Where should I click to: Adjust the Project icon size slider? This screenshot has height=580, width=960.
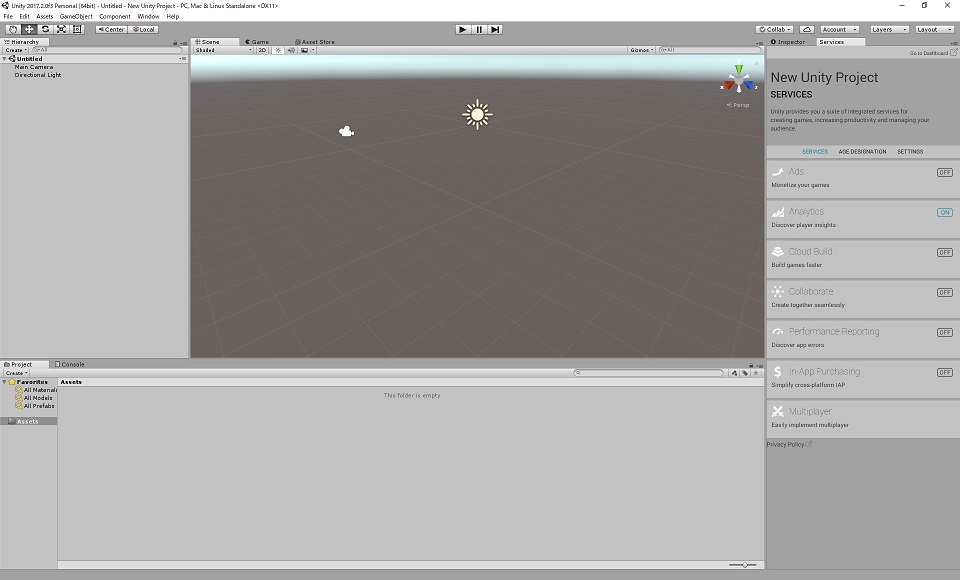tap(743, 565)
